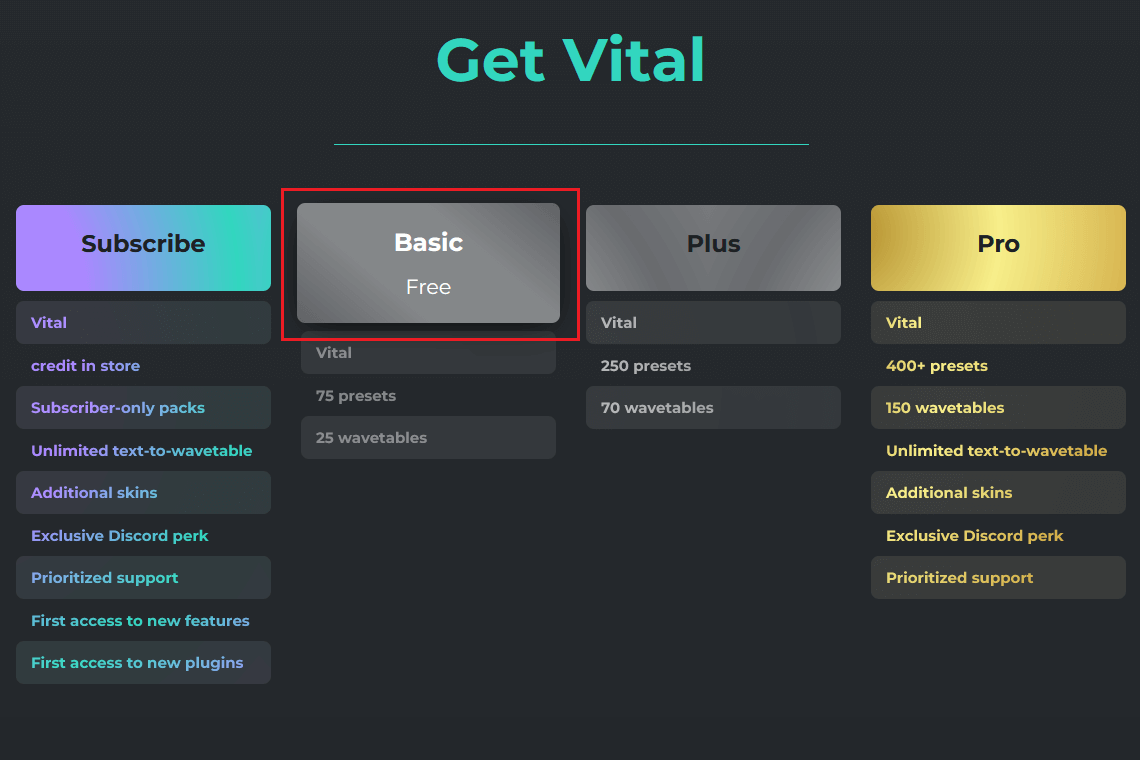
Task: Select First access to new plugins
Action: pos(143,663)
